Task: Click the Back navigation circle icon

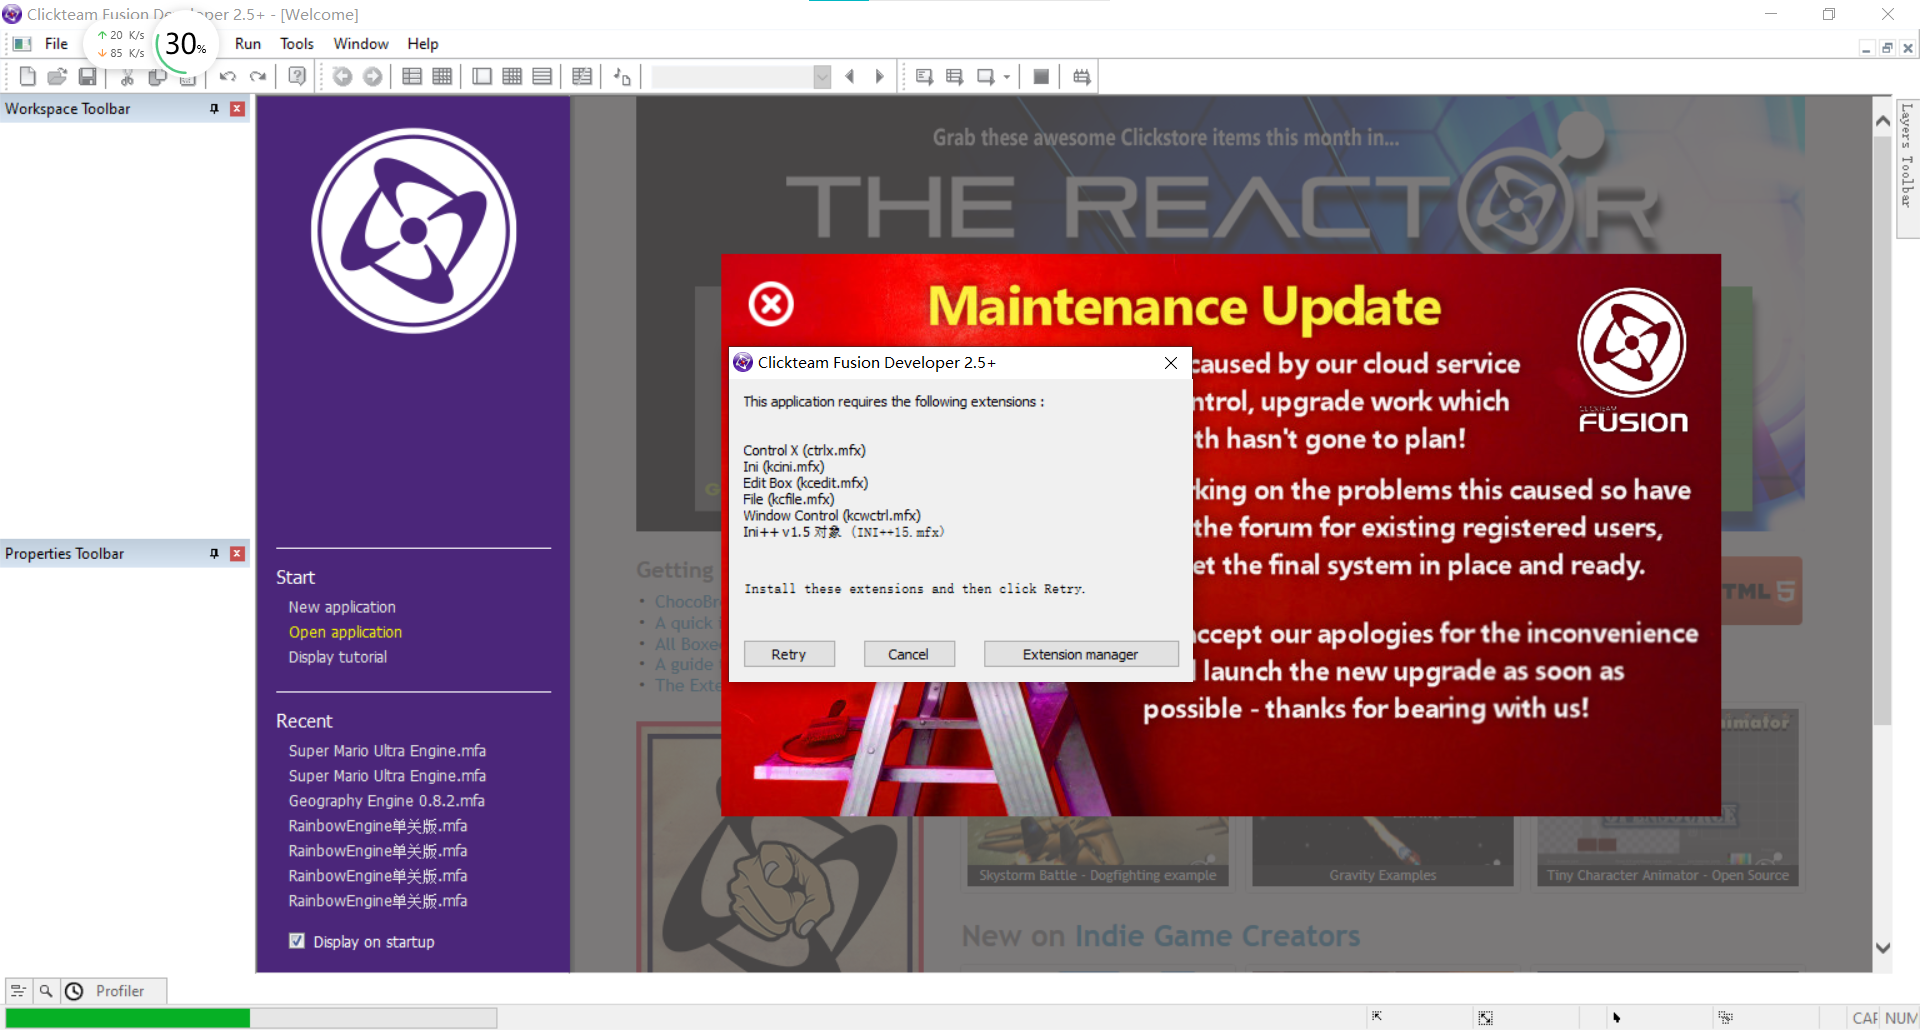Action: pos(342,77)
